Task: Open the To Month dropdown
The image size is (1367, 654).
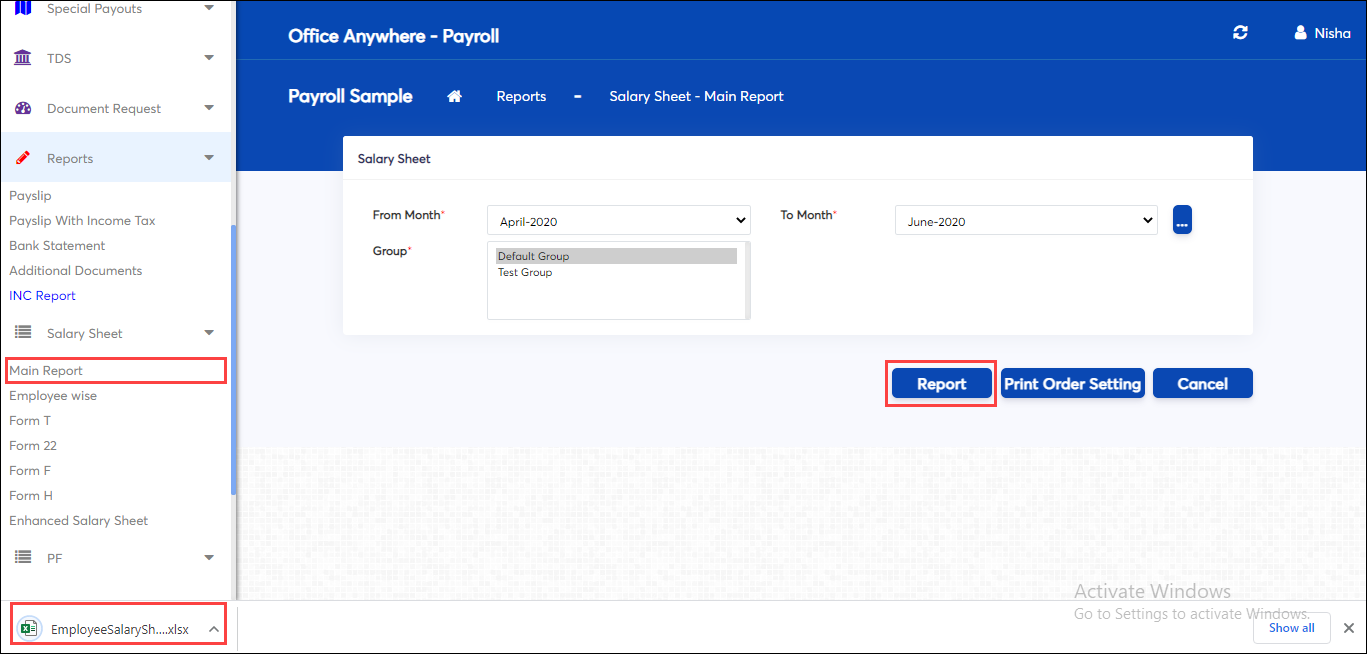Action: coord(1026,221)
